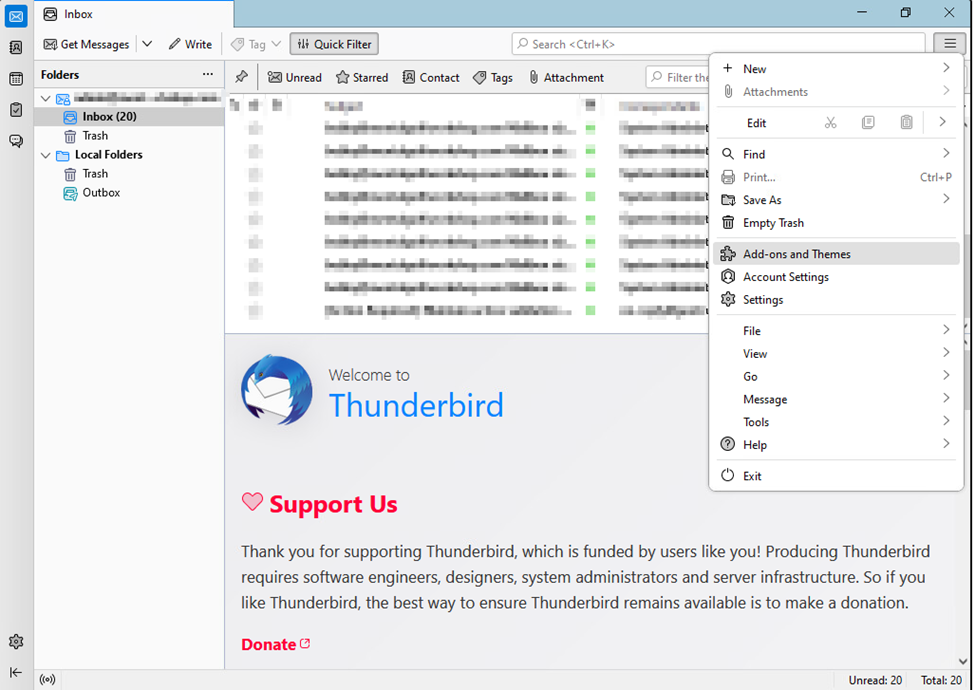975x690 pixels.
Task: Toggle the Starred quick filter
Action: (x=362, y=77)
